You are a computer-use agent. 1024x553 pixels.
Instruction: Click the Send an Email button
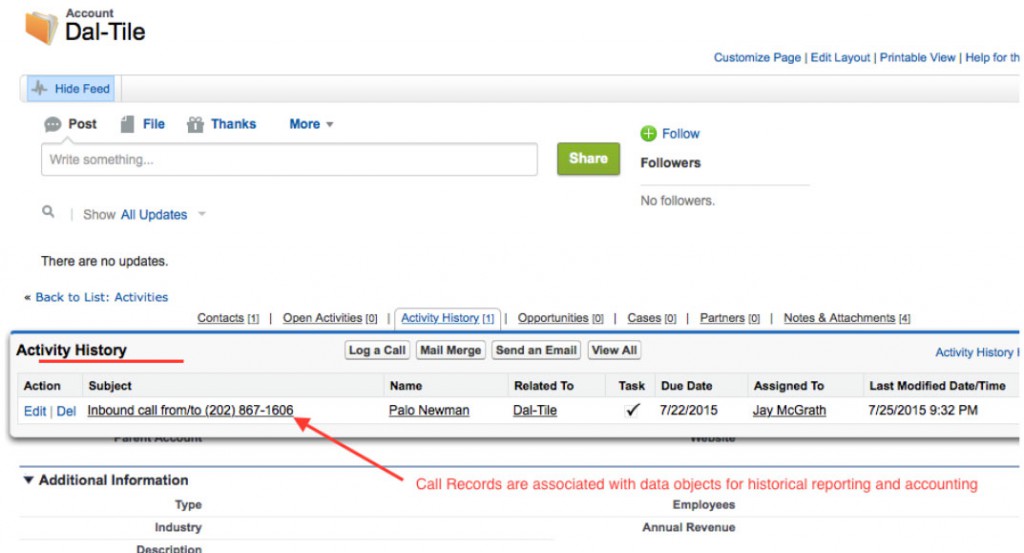point(536,350)
